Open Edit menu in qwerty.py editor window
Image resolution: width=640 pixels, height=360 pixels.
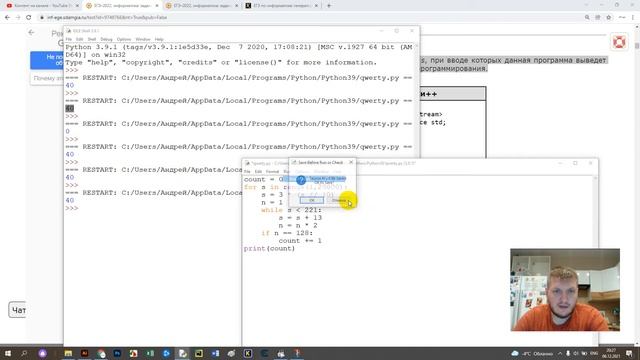(258, 171)
